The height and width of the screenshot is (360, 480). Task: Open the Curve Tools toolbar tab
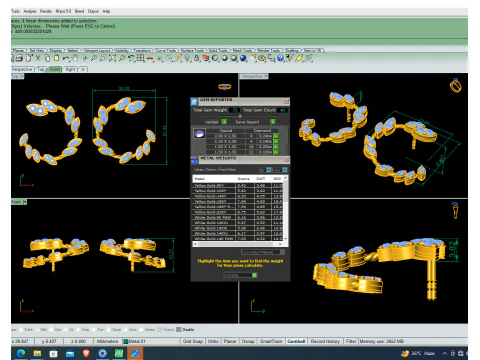coord(165,50)
